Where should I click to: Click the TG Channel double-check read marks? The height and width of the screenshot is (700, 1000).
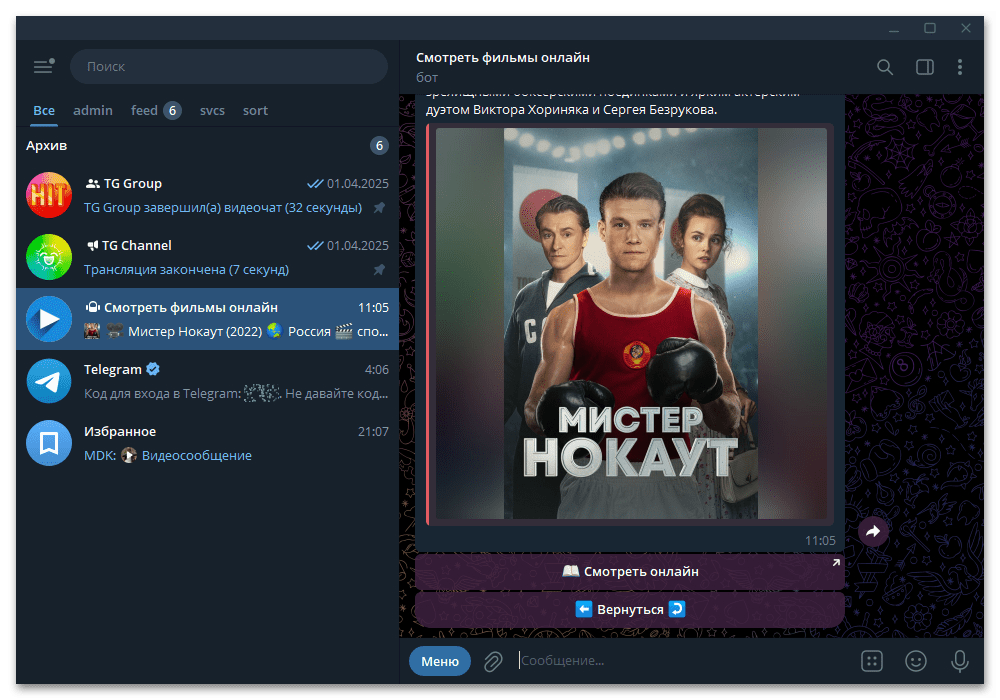315,245
